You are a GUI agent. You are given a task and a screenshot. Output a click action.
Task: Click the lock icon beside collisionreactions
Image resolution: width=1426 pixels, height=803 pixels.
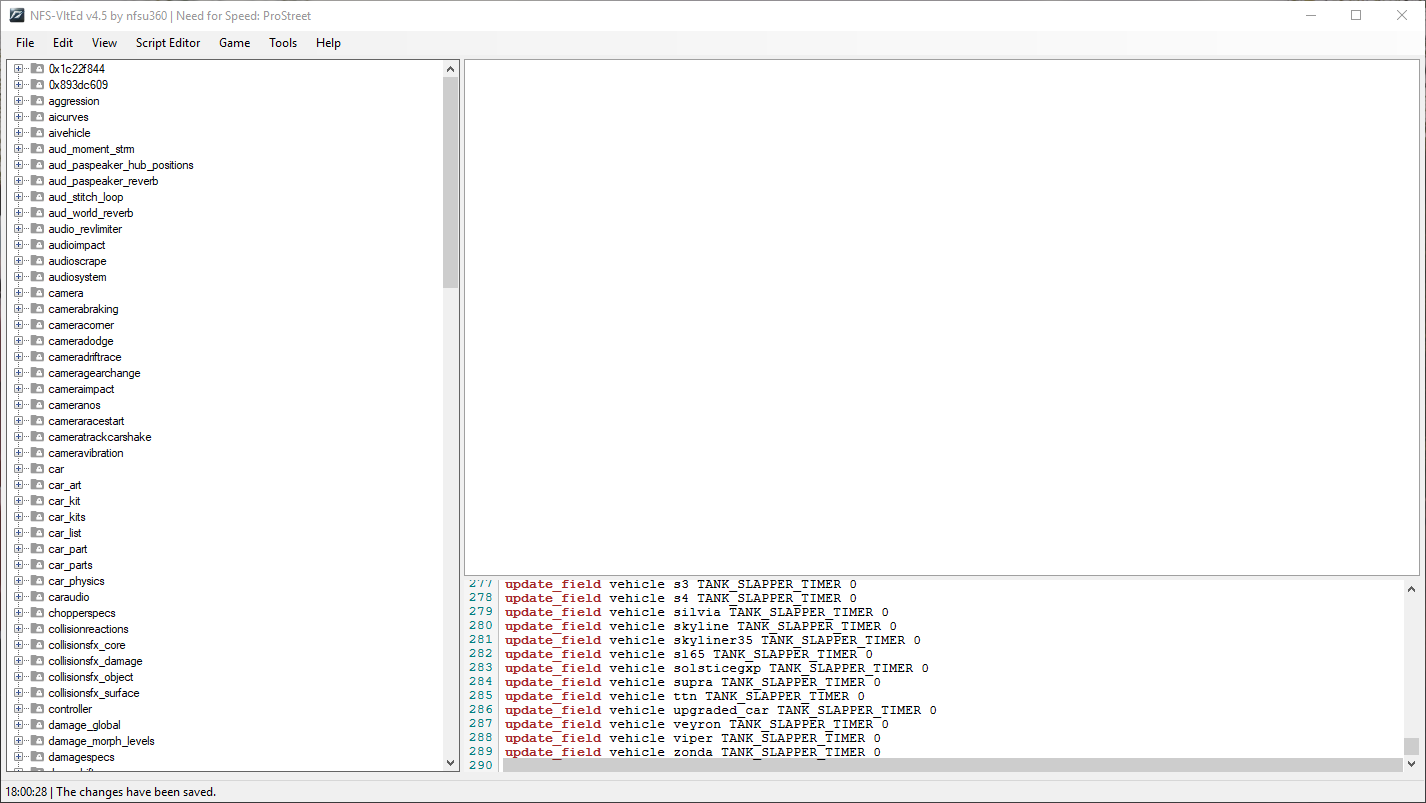(38, 629)
